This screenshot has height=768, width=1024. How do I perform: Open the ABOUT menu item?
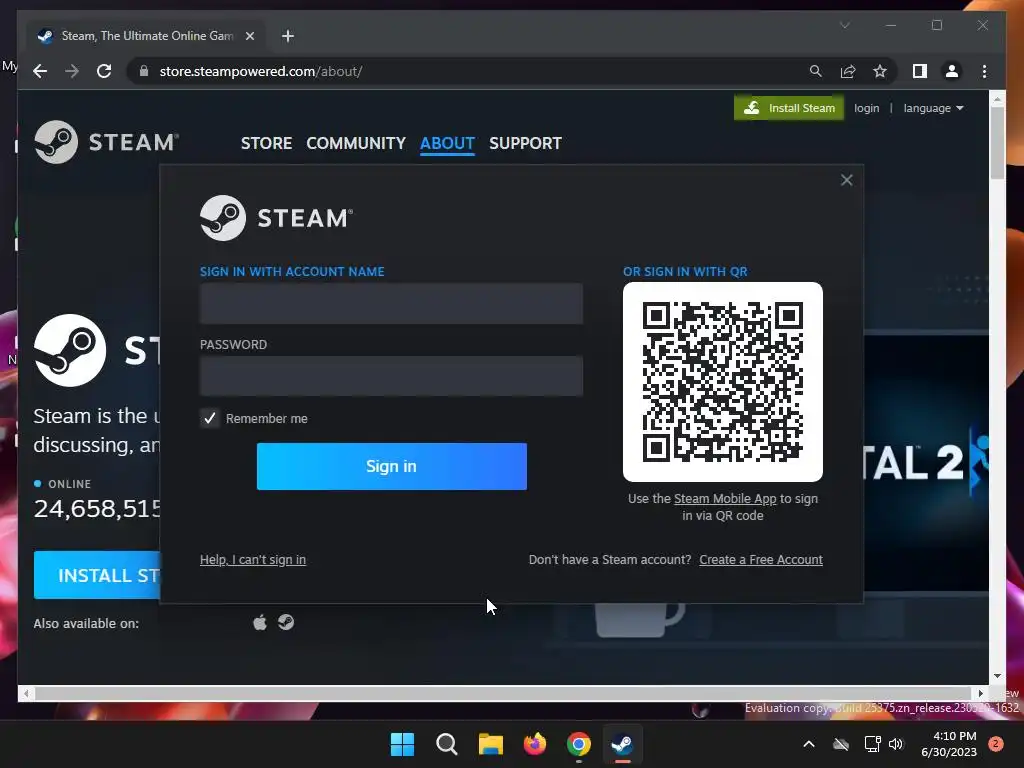click(x=447, y=143)
